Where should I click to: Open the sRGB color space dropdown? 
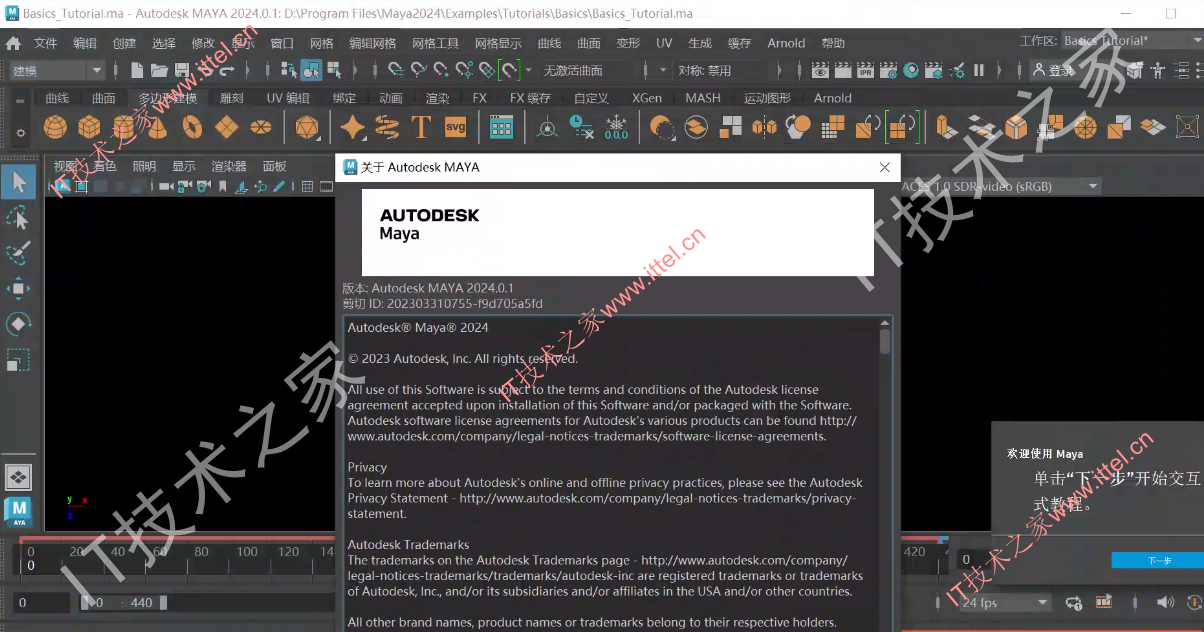click(x=1000, y=186)
